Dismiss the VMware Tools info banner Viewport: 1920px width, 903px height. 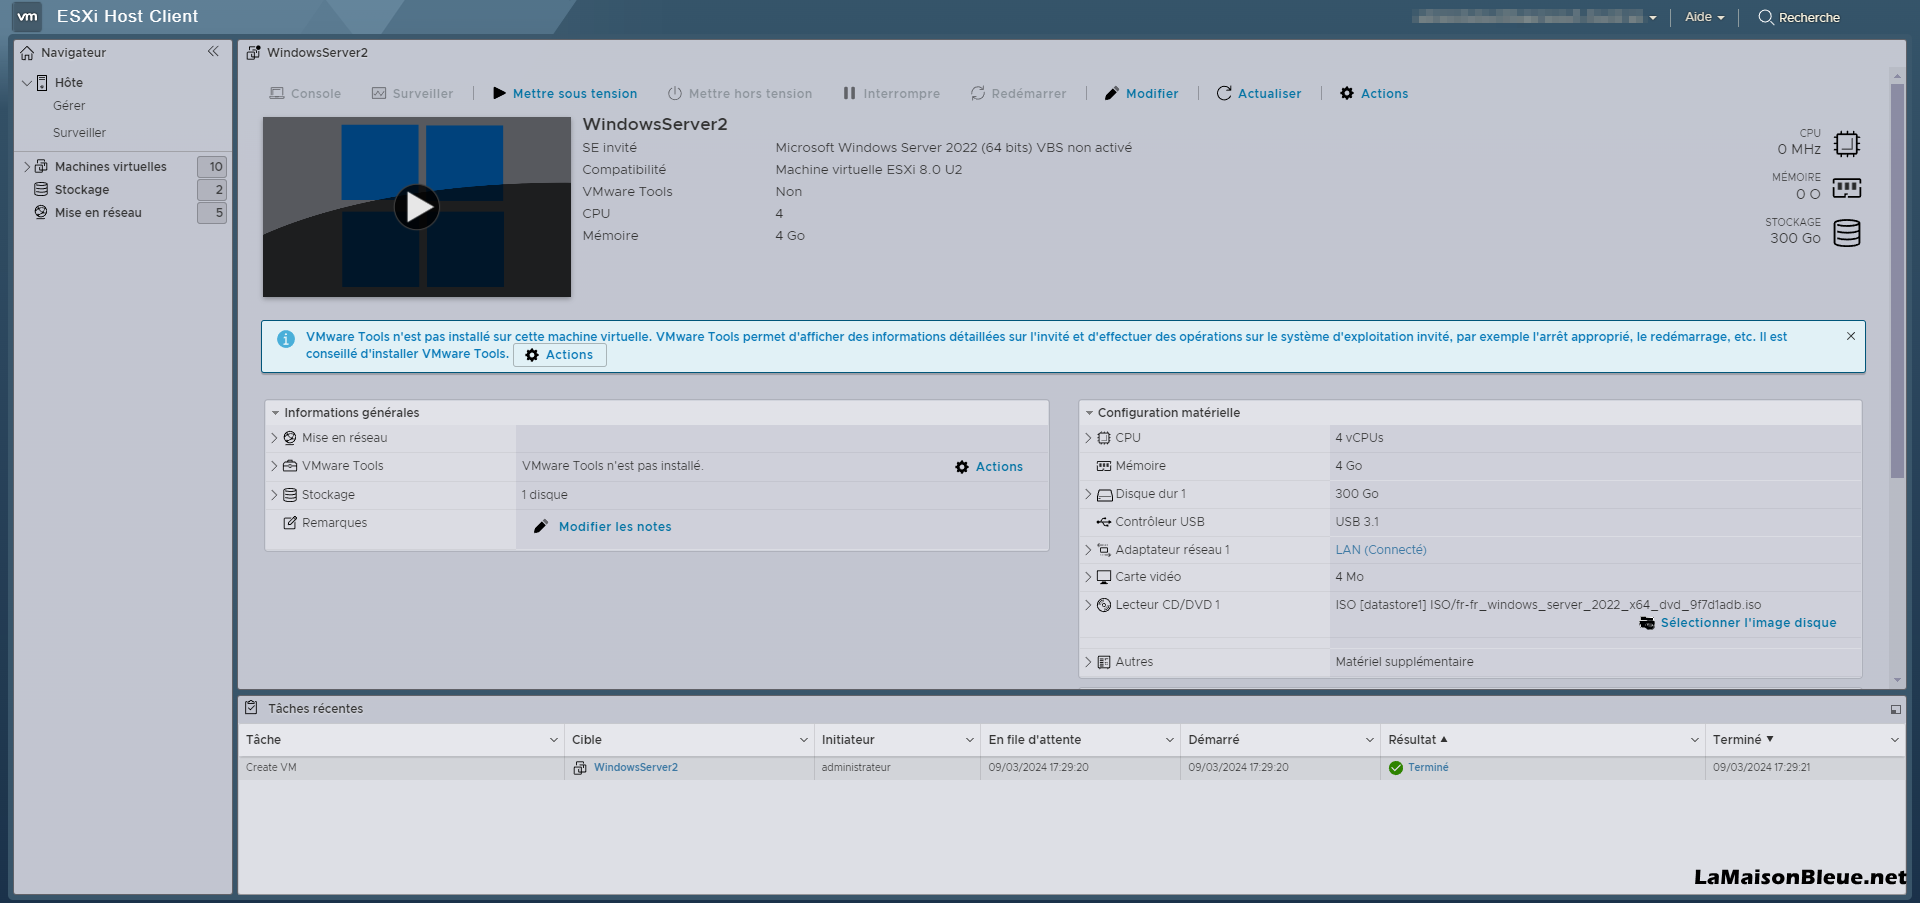point(1851,336)
